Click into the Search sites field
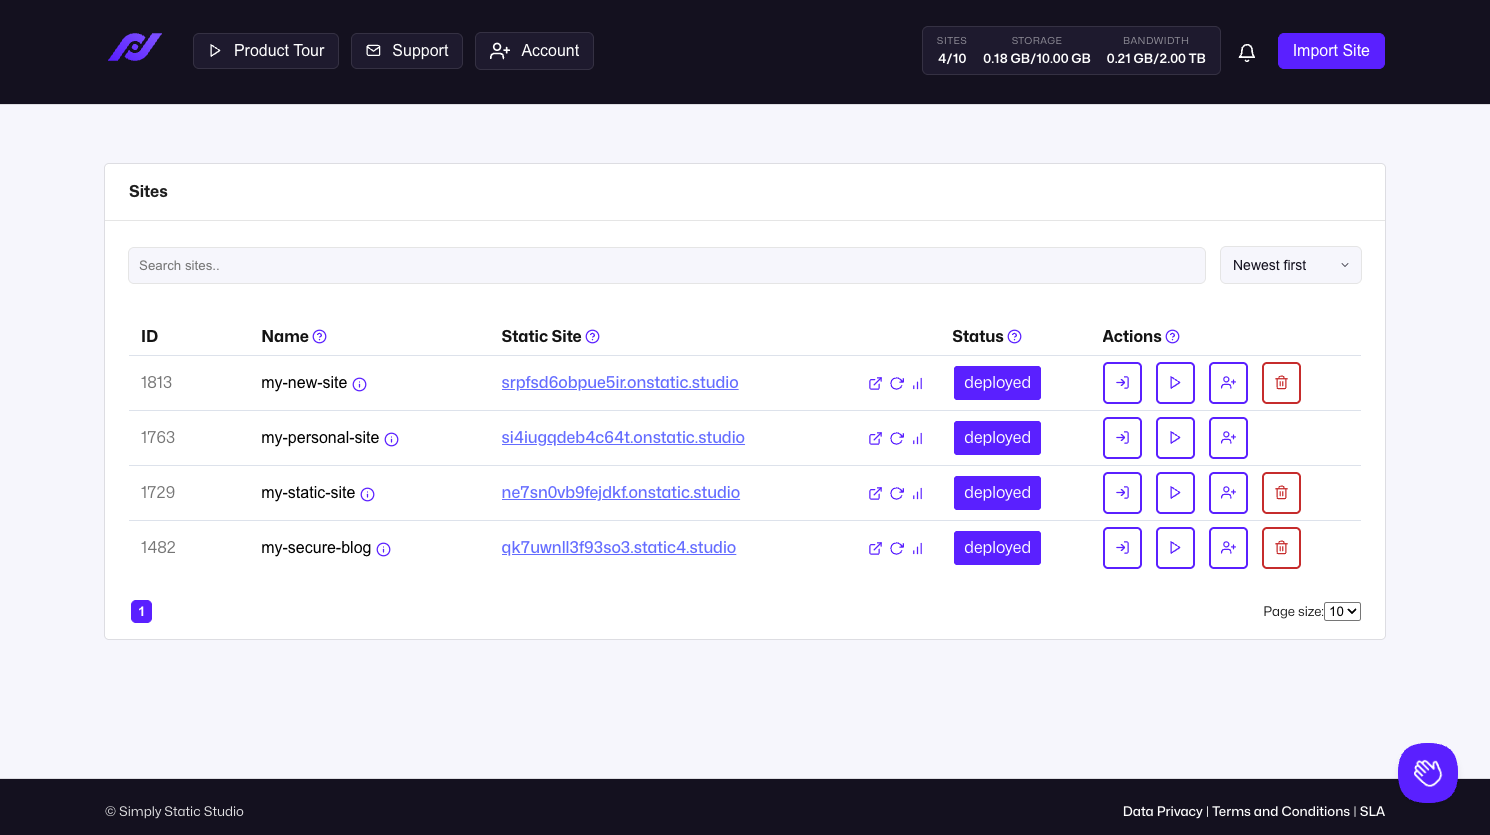This screenshot has width=1490, height=835. 666,266
